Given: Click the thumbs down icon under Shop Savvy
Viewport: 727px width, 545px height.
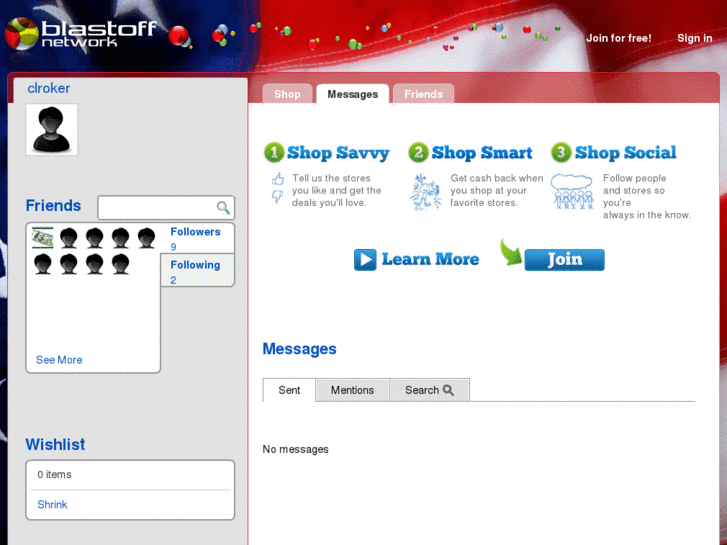Looking at the screenshot, I should (x=277, y=196).
